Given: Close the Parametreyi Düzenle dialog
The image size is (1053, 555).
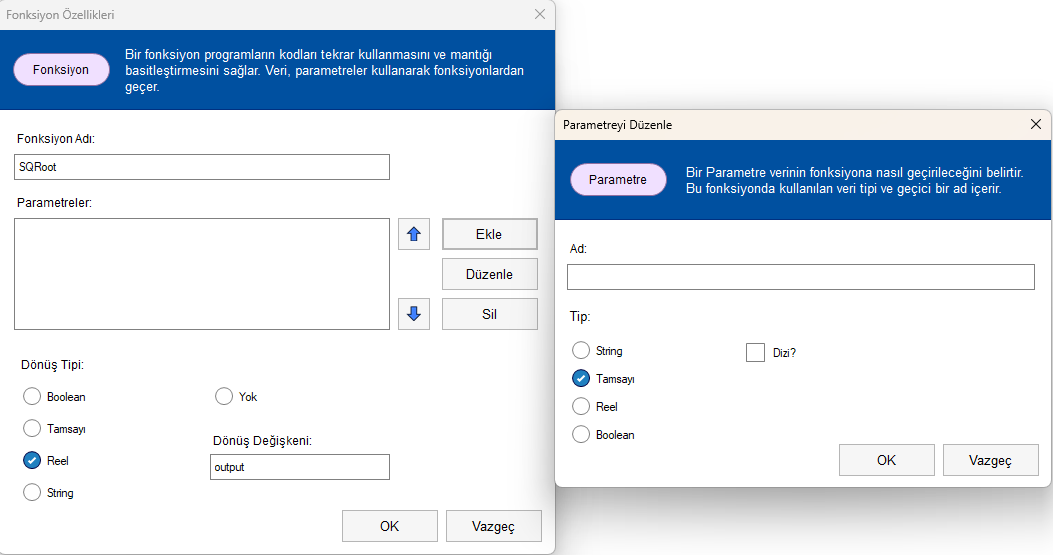Looking at the screenshot, I should (1036, 124).
